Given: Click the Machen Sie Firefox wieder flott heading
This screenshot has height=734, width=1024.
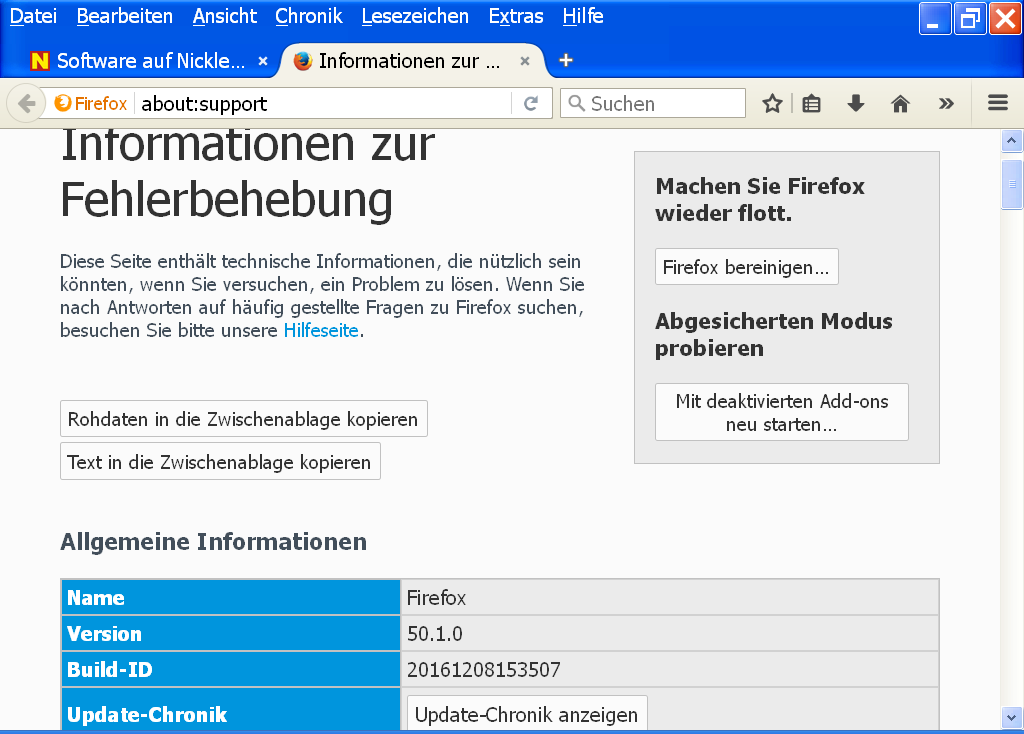Looking at the screenshot, I should coord(760,199).
